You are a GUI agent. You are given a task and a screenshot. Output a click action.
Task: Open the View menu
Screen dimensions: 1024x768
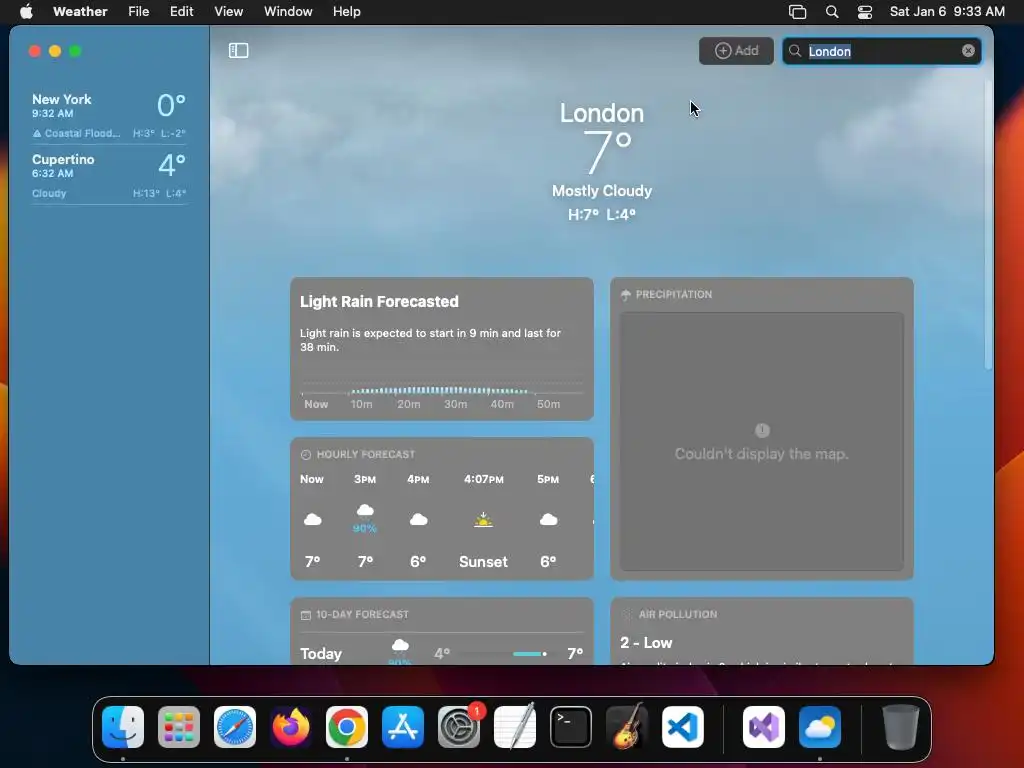pyautogui.click(x=229, y=12)
